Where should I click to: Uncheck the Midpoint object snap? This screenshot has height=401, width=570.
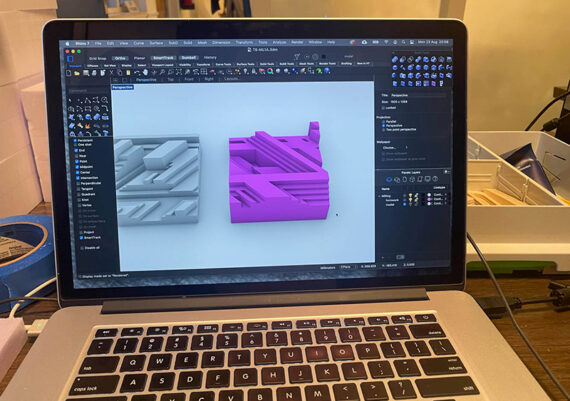click(77, 167)
